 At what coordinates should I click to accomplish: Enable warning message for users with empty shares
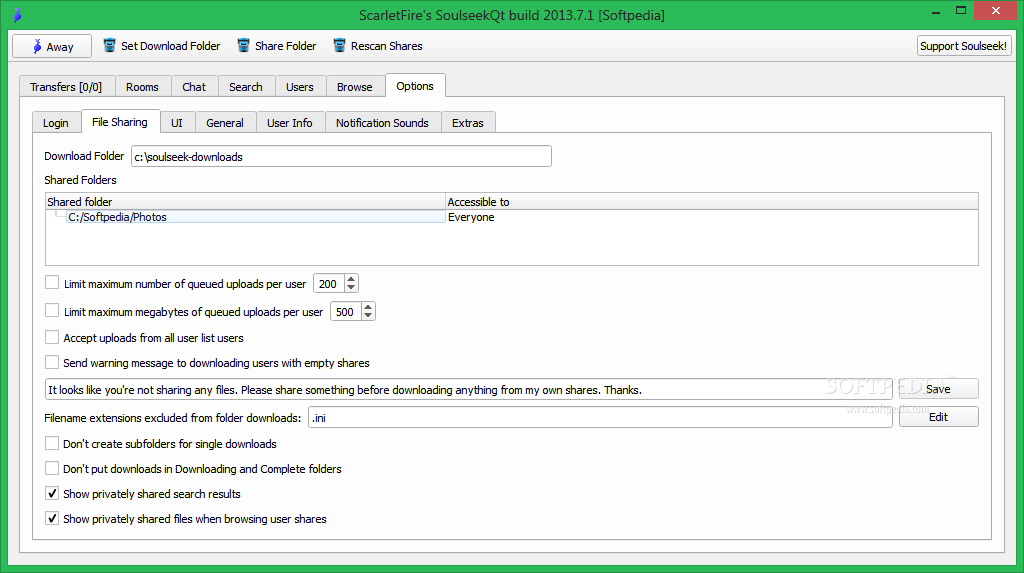pos(52,362)
